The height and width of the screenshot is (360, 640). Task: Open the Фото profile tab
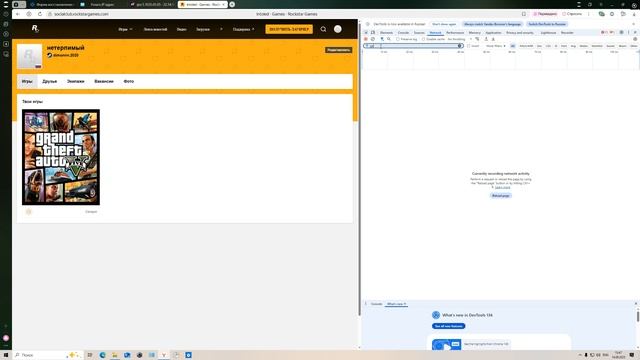coord(129,81)
